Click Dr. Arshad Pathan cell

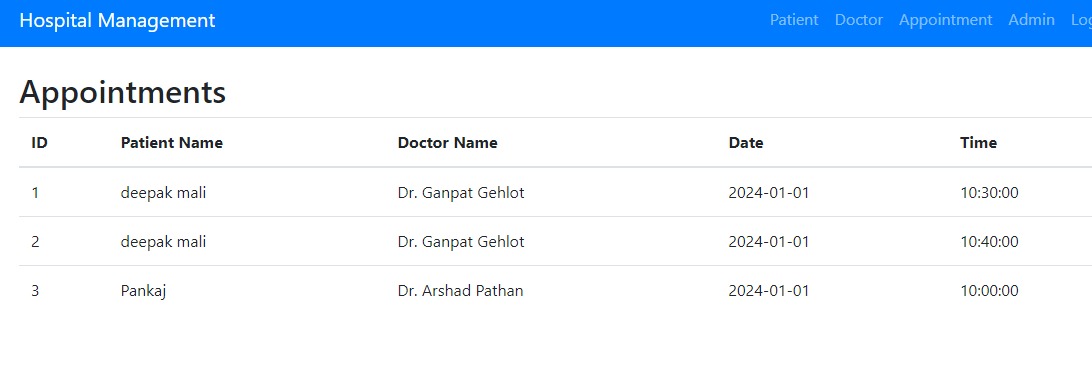pyautogui.click(x=460, y=291)
